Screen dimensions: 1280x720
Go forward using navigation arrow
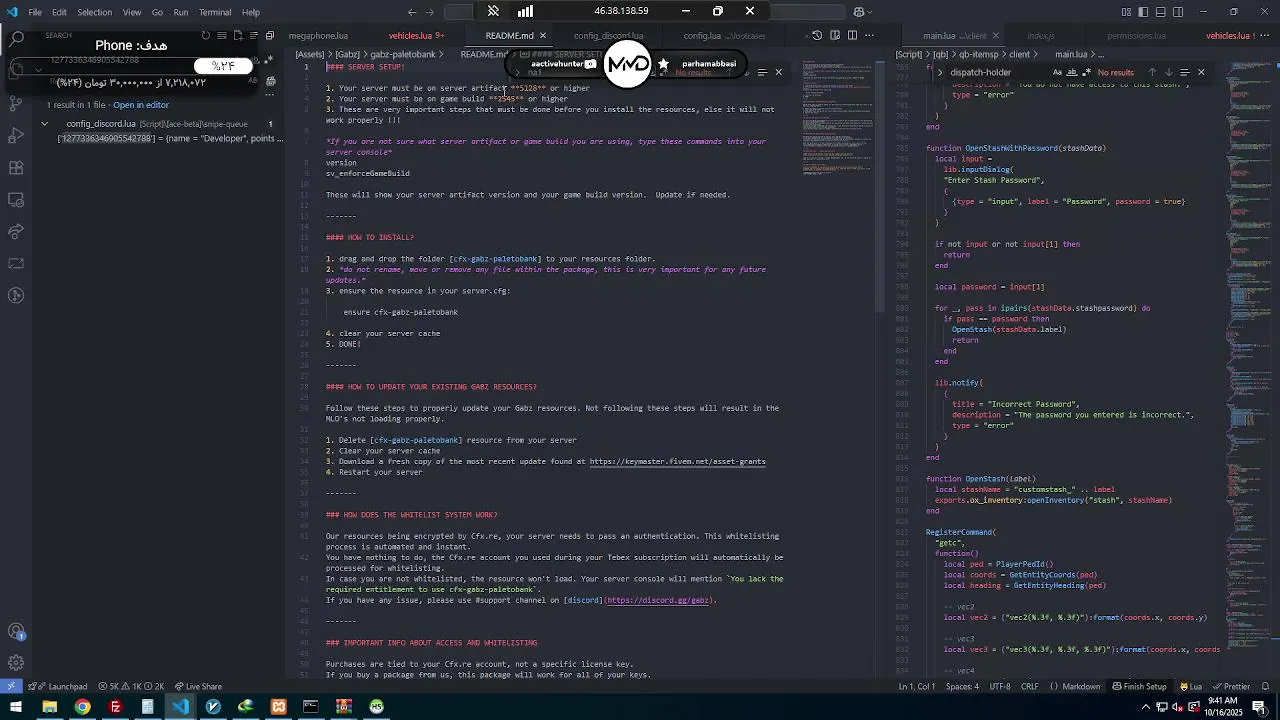click(x=430, y=12)
